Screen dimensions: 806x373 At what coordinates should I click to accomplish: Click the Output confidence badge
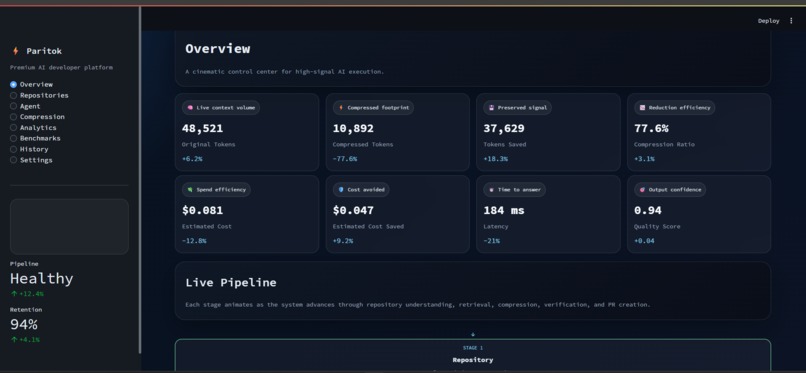[670, 190]
